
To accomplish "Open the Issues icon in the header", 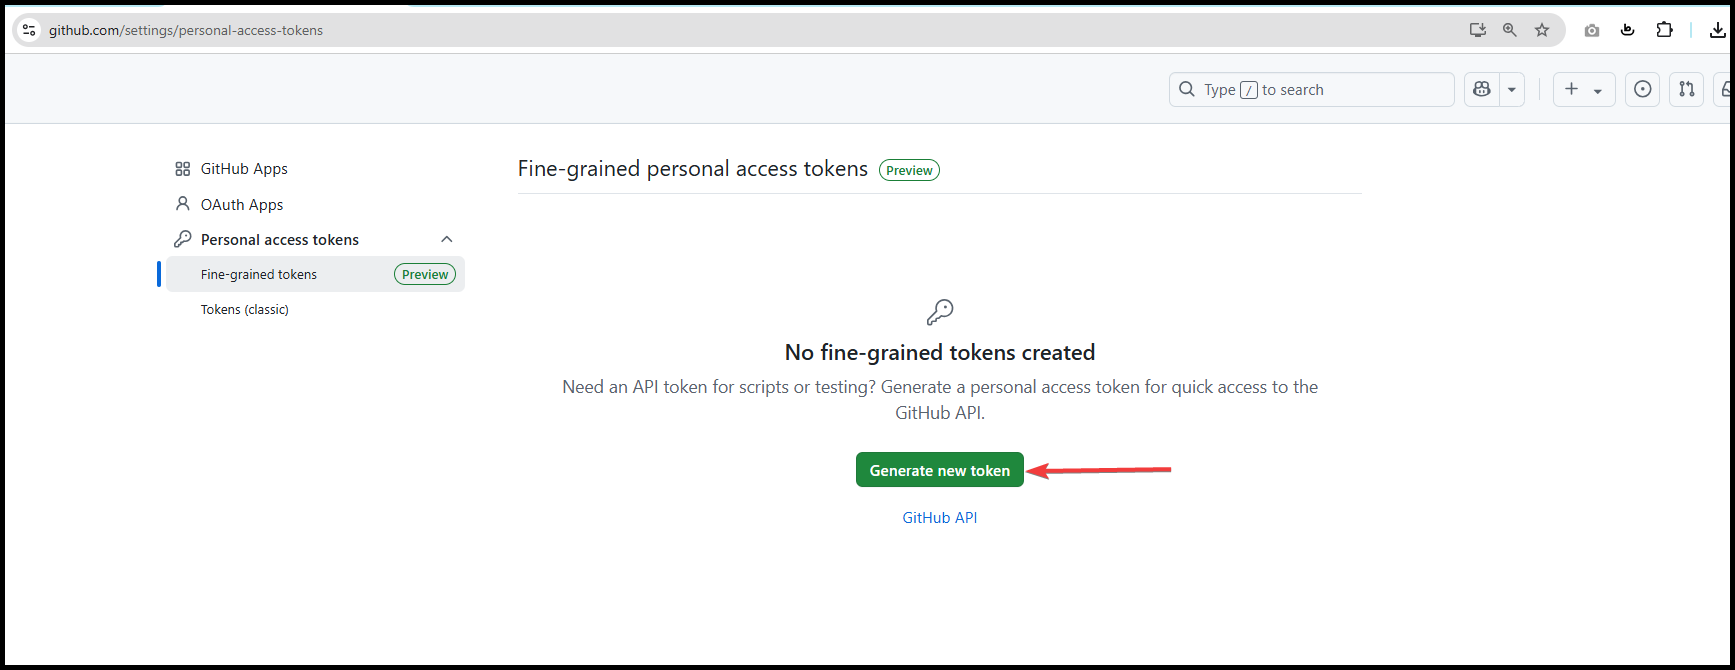I will click(1642, 89).
